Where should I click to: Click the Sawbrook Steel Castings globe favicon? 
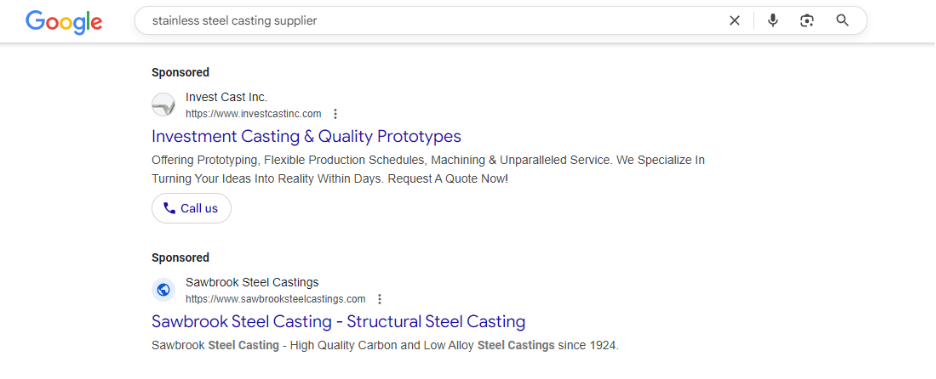tap(163, 290)
